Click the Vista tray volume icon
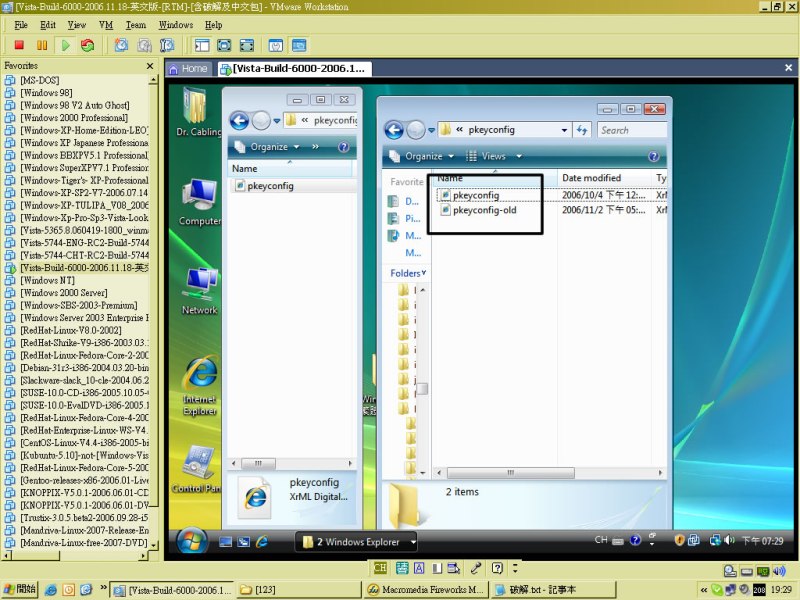This screenshot has width=800, height=600. click(729, 540)
